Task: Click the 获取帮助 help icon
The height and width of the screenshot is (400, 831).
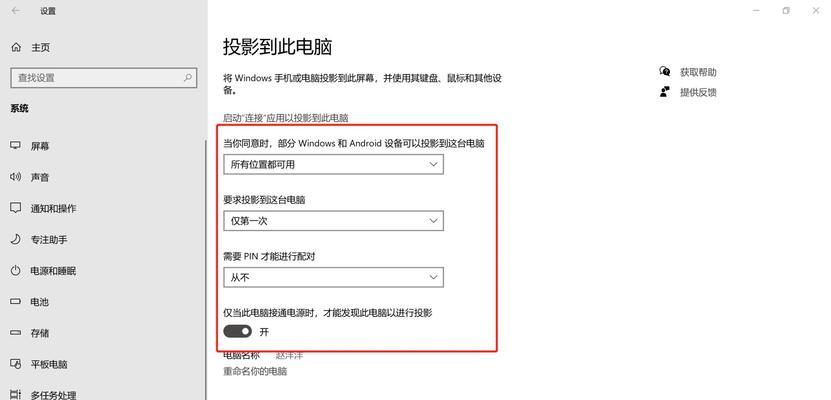Action: tap(665, 72)
